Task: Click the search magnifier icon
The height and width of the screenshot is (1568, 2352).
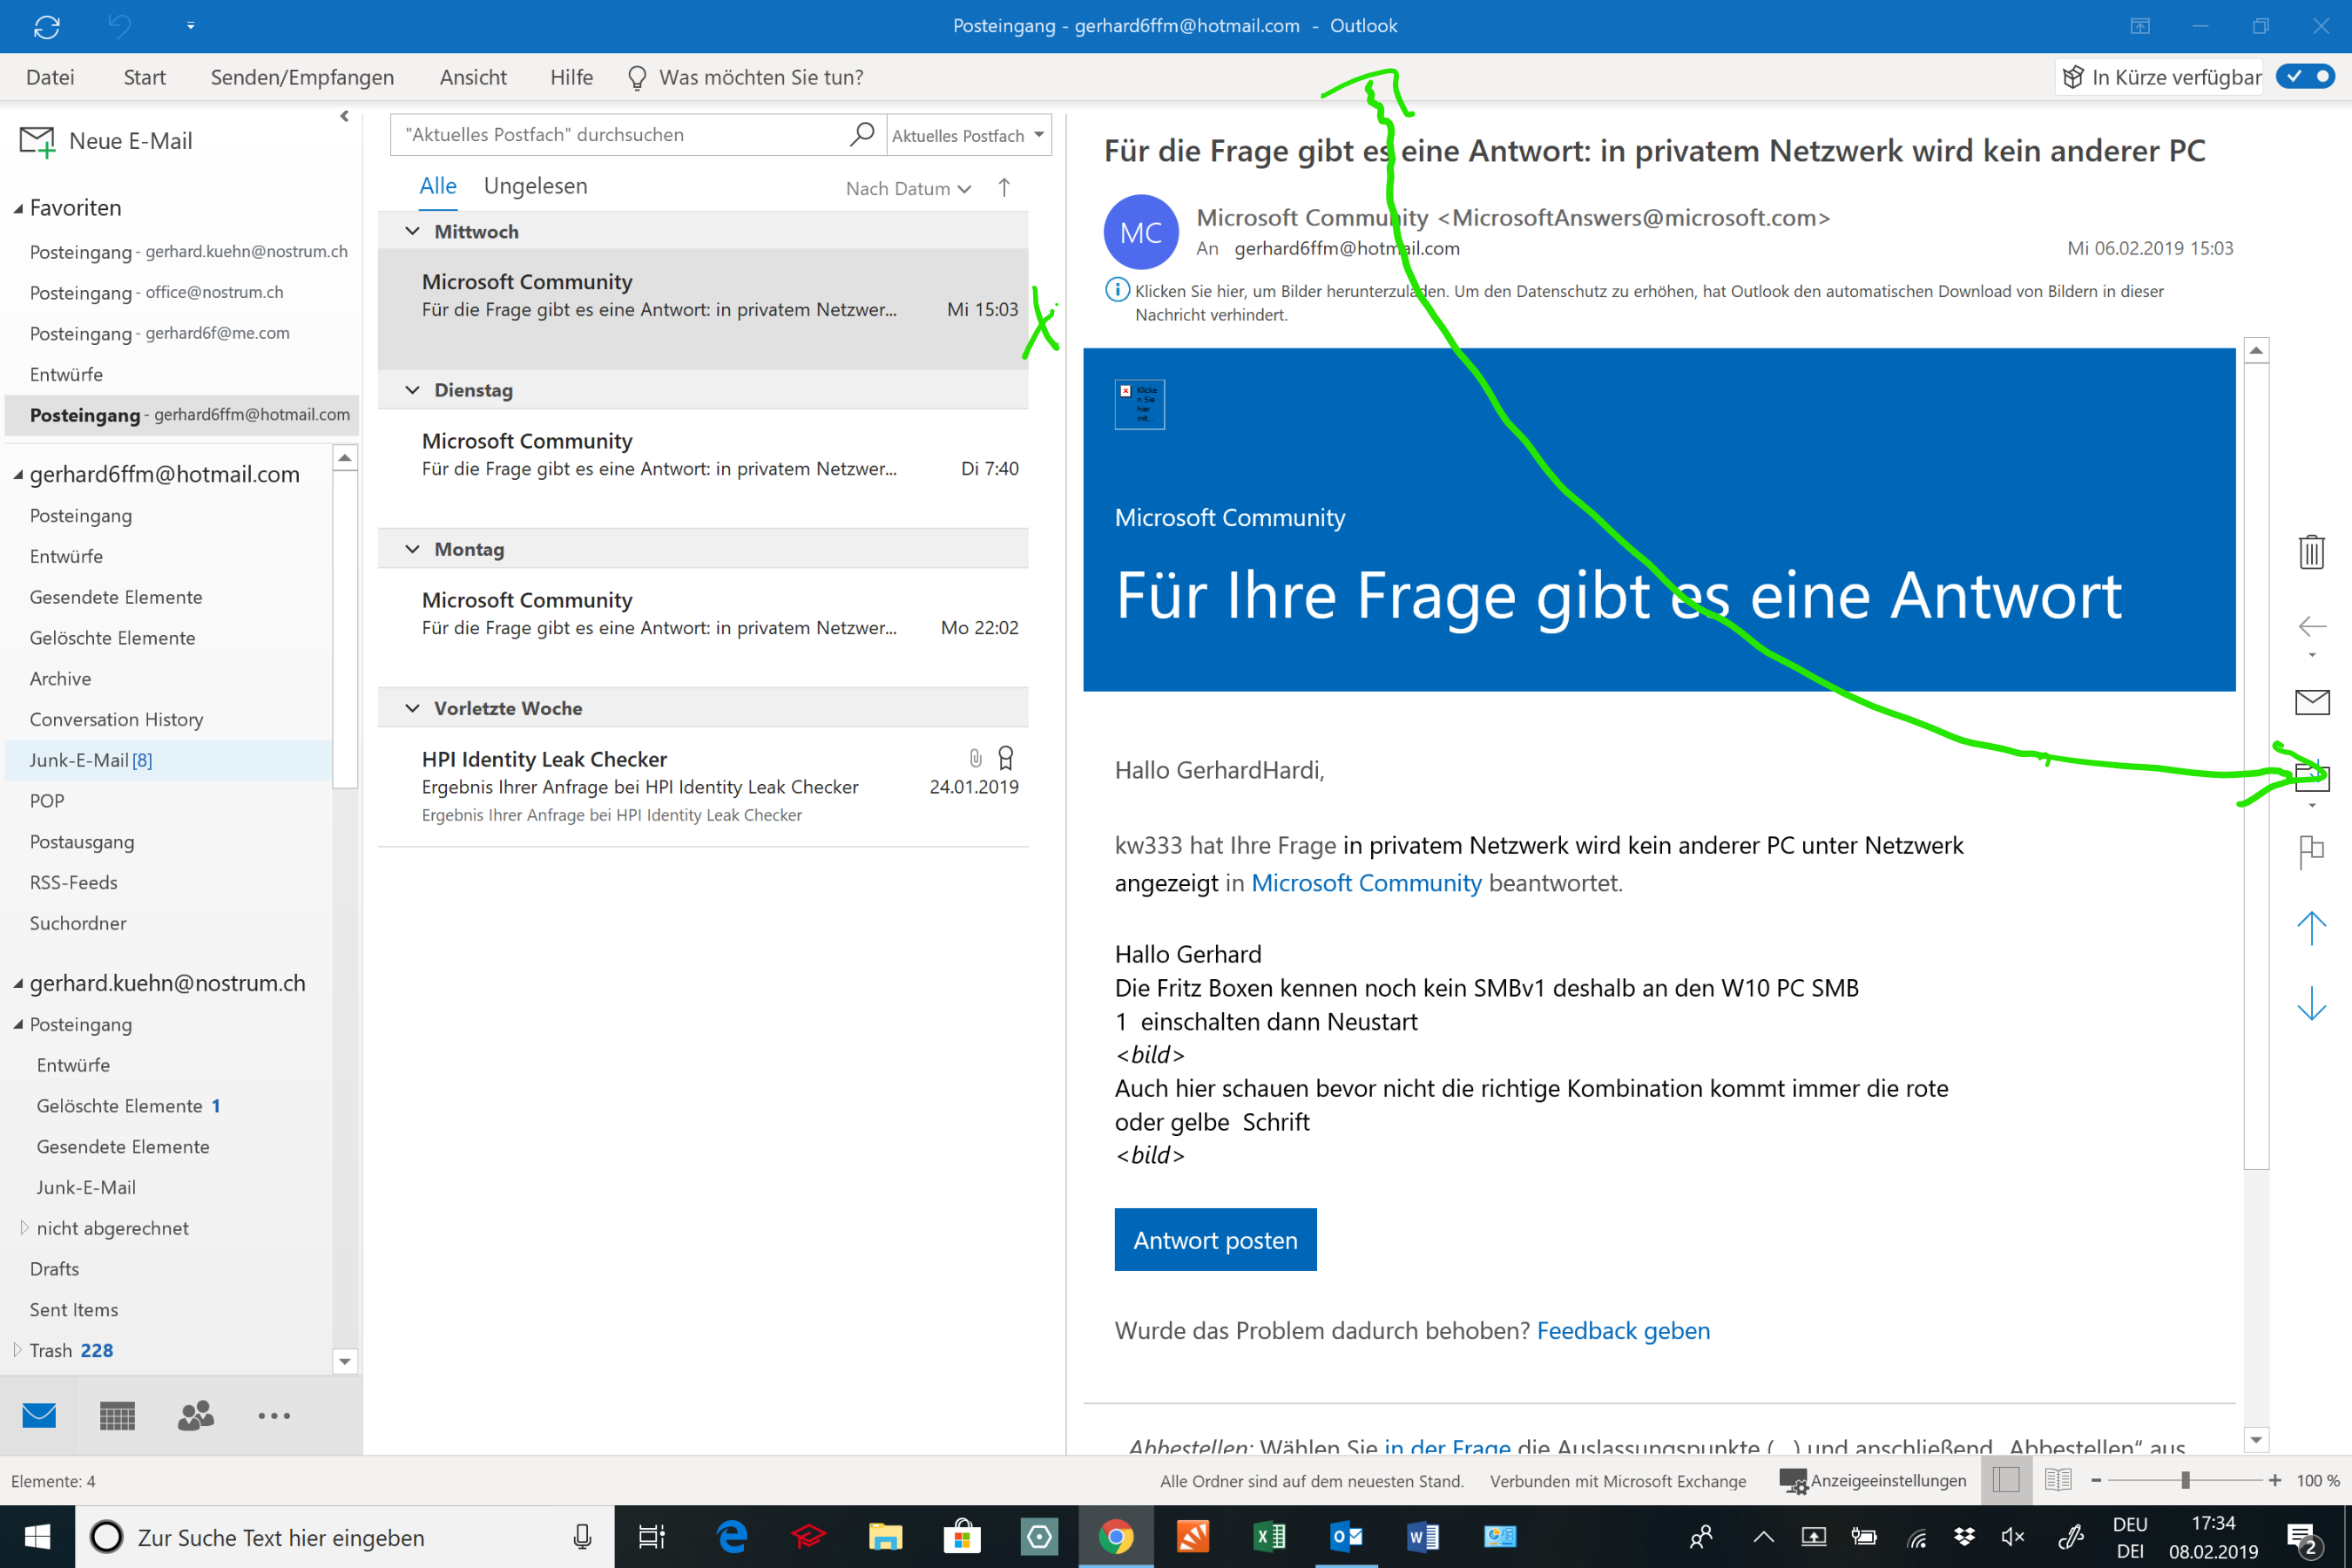Action: [x=862, y=134]
